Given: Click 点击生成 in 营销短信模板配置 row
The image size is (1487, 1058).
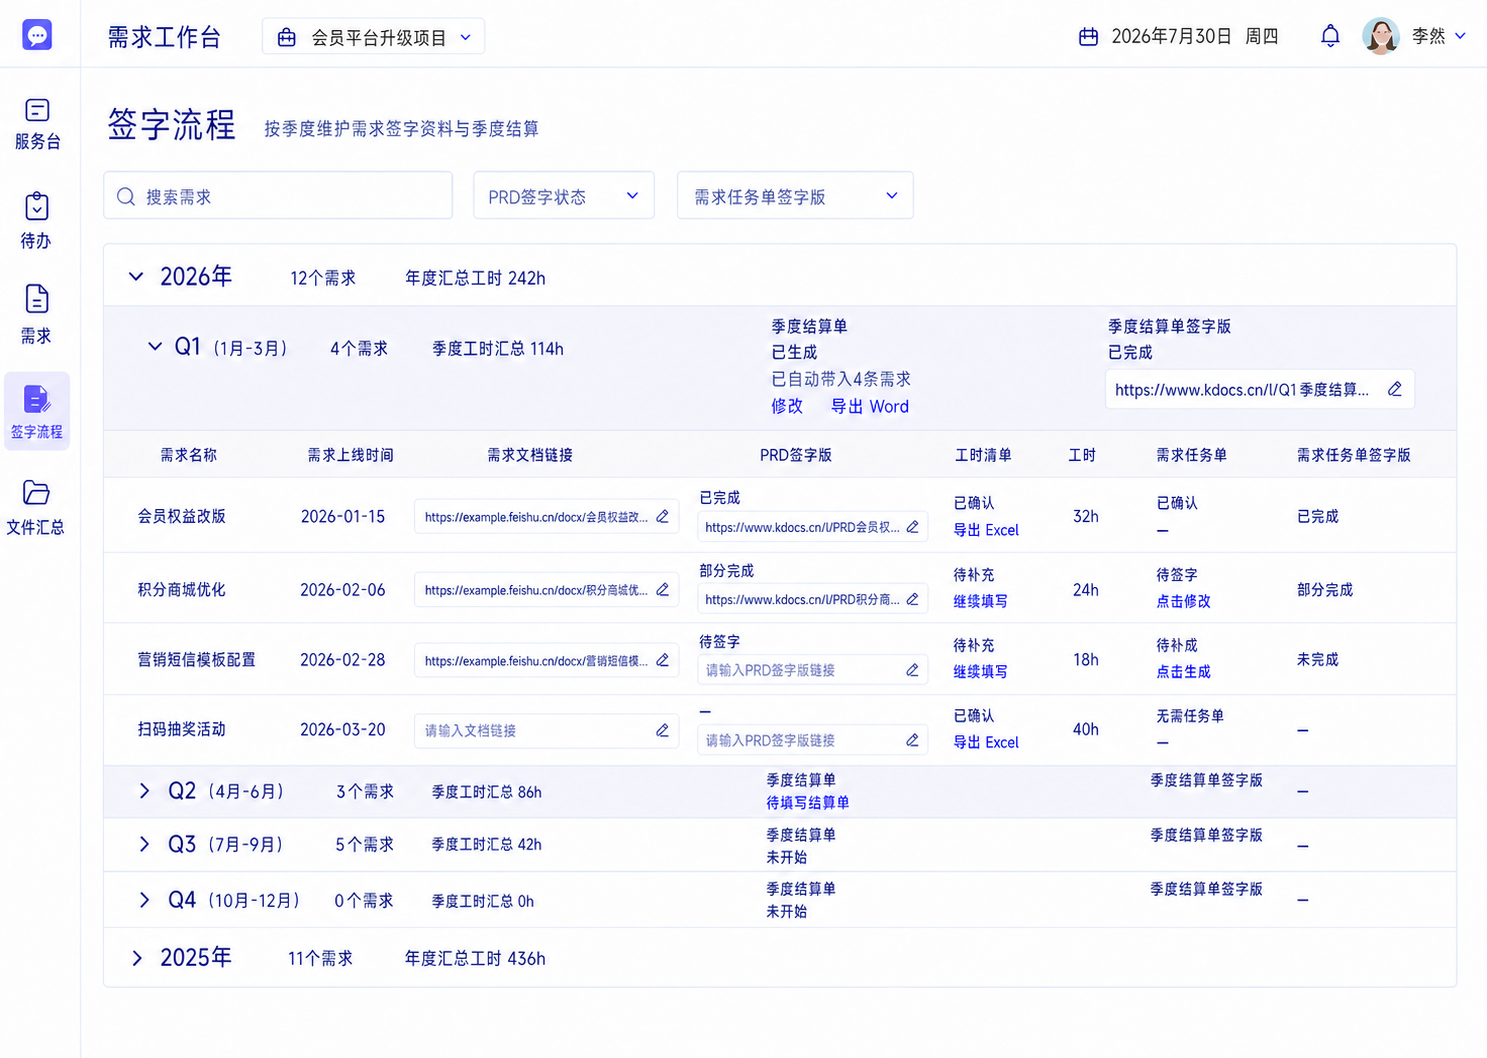Looking at the screenshot, I should 1183,672.
